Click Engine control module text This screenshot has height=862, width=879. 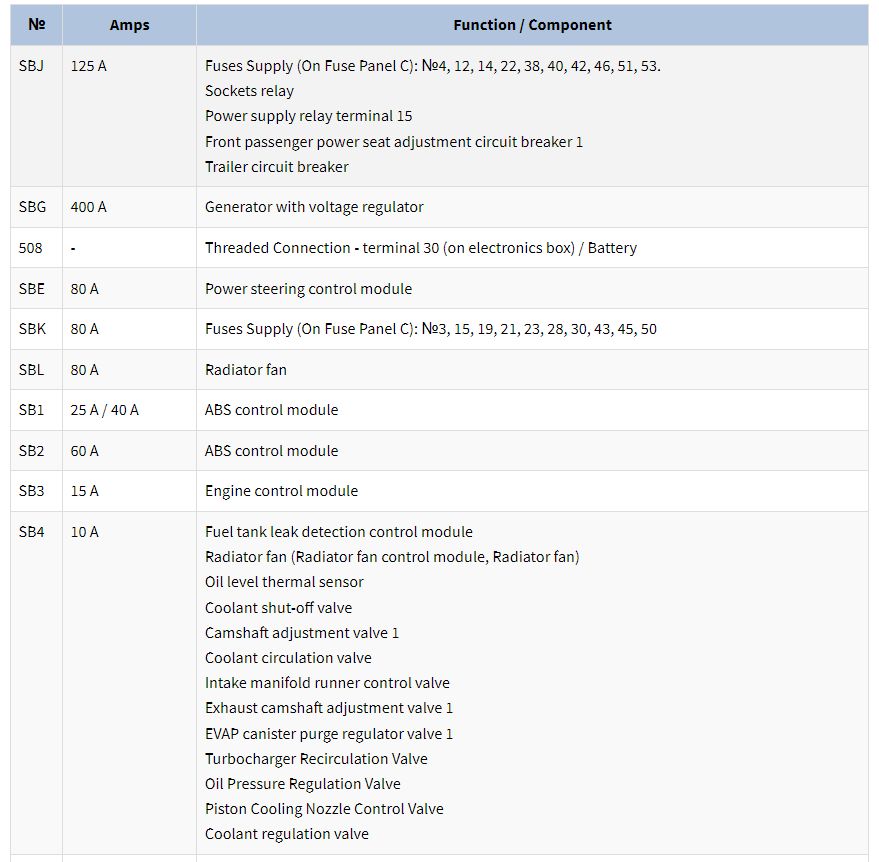(x=281, y=491)
